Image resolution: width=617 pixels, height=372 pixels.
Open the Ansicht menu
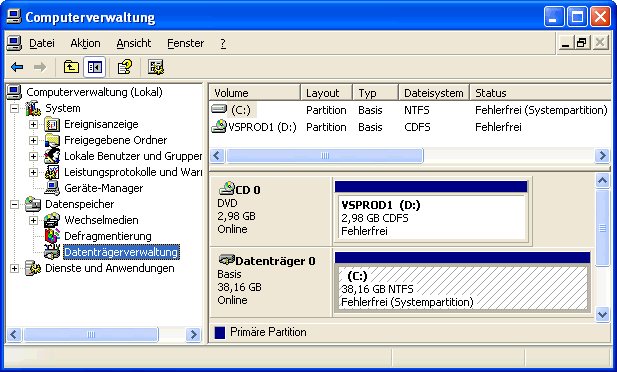pyautogui.click(x=134, y=43)
